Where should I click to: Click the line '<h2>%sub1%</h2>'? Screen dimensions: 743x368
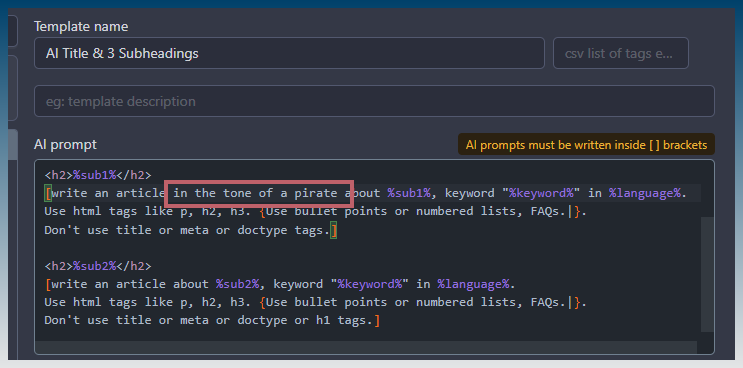pos(98,175)
